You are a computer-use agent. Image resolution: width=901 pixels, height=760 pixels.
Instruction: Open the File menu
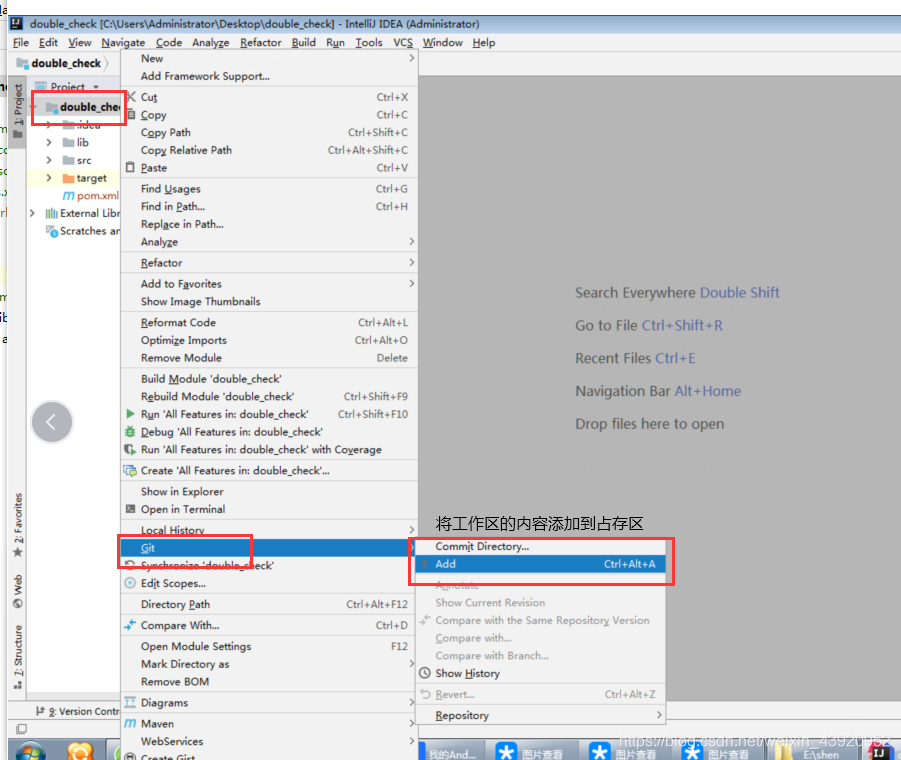[x=21, y=43]
